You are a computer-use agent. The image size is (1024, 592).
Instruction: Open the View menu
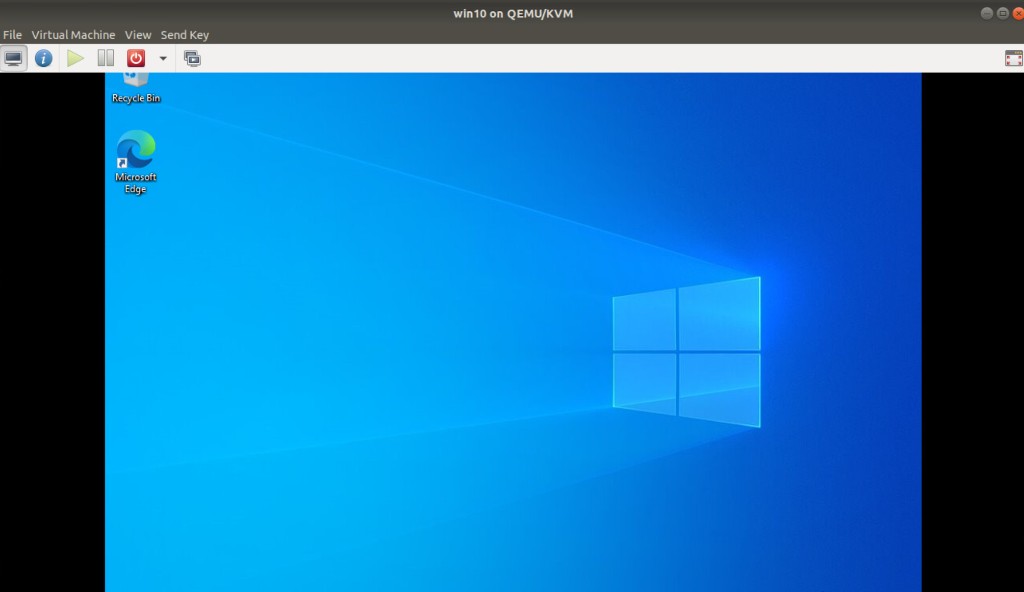tap(138, 35)
